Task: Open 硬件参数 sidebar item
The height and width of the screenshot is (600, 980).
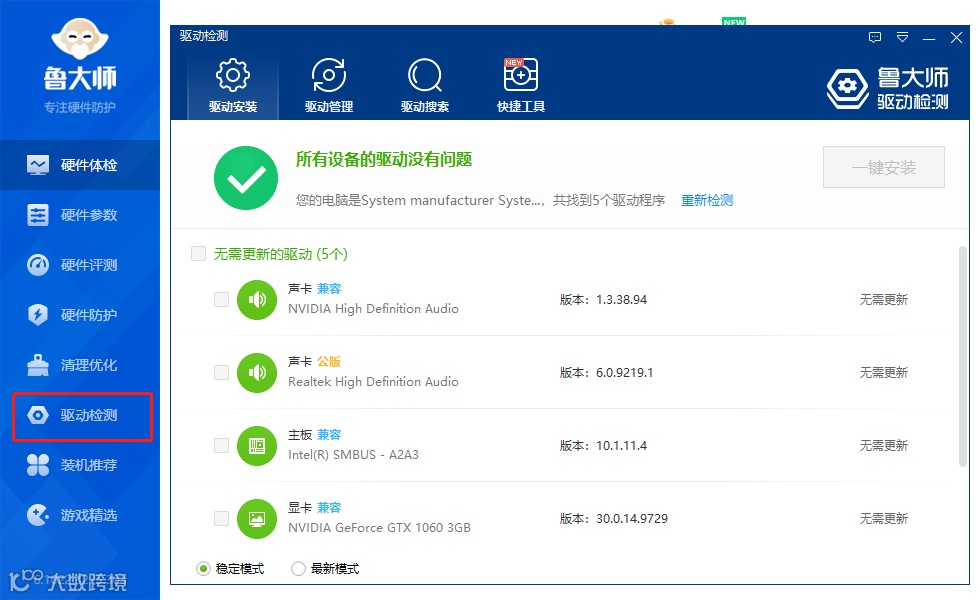Action: 79,215
